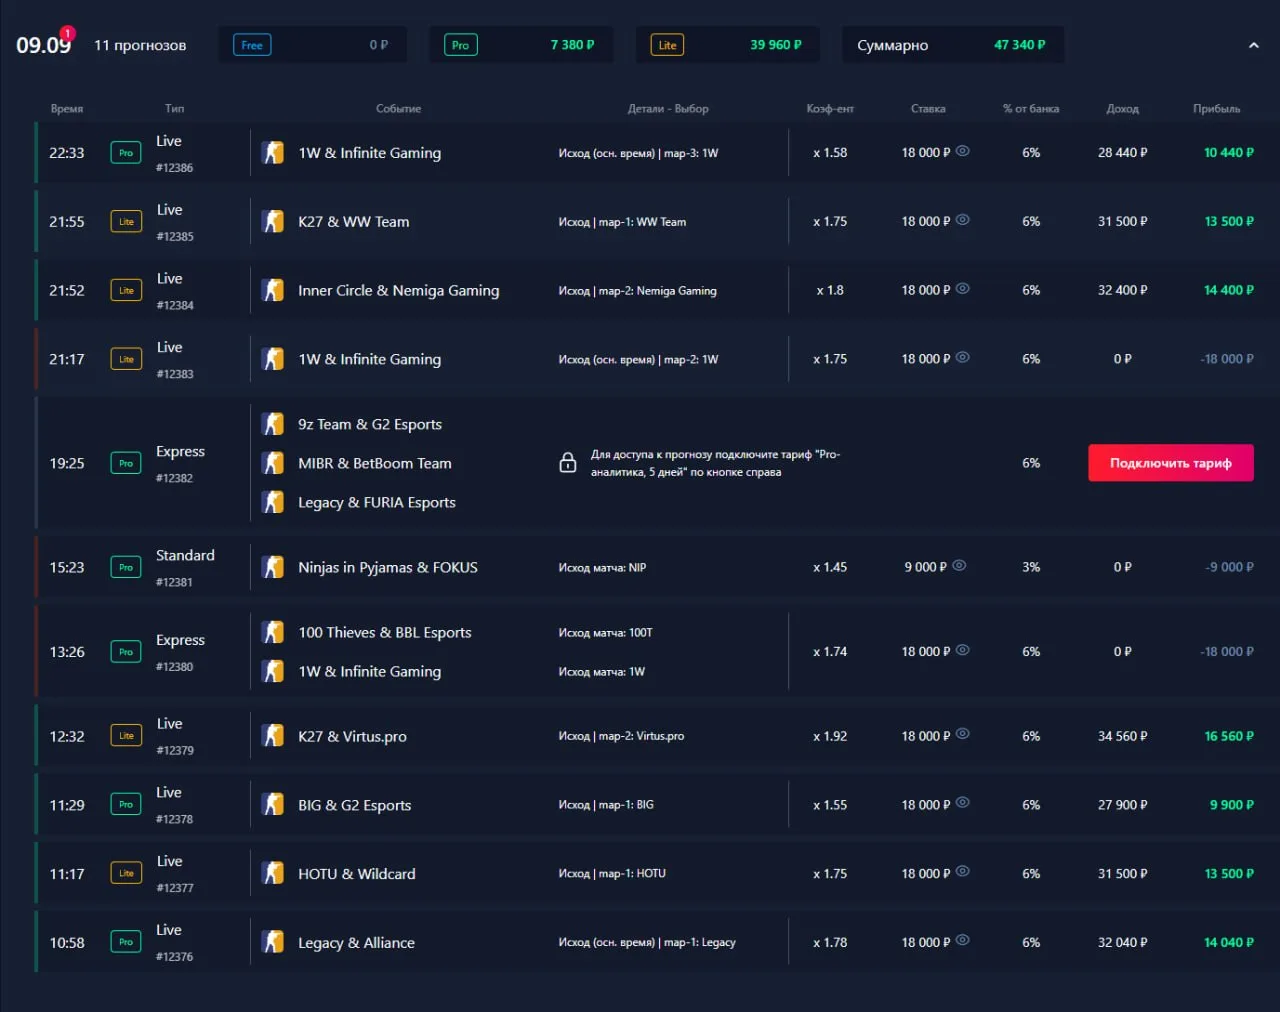Screen dimensions: 1280x1012
Task: Click the event name 'Ninjas in Pyjamas & FOKUS'
Action: (388, 567)
